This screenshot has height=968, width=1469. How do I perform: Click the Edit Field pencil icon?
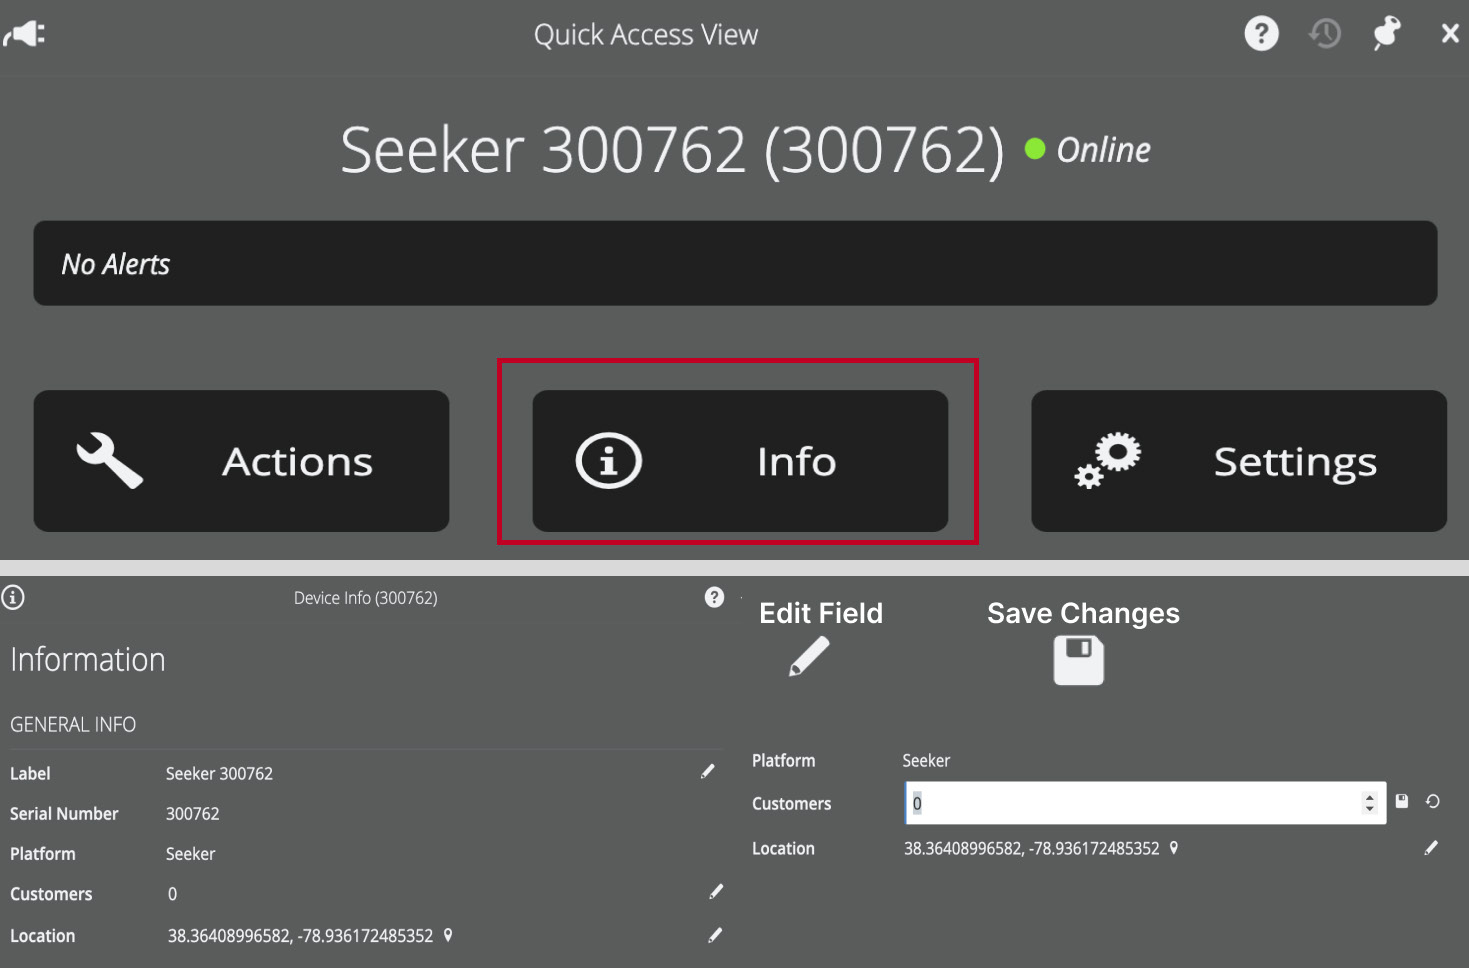pyautogui.click(x=806, y=658)
